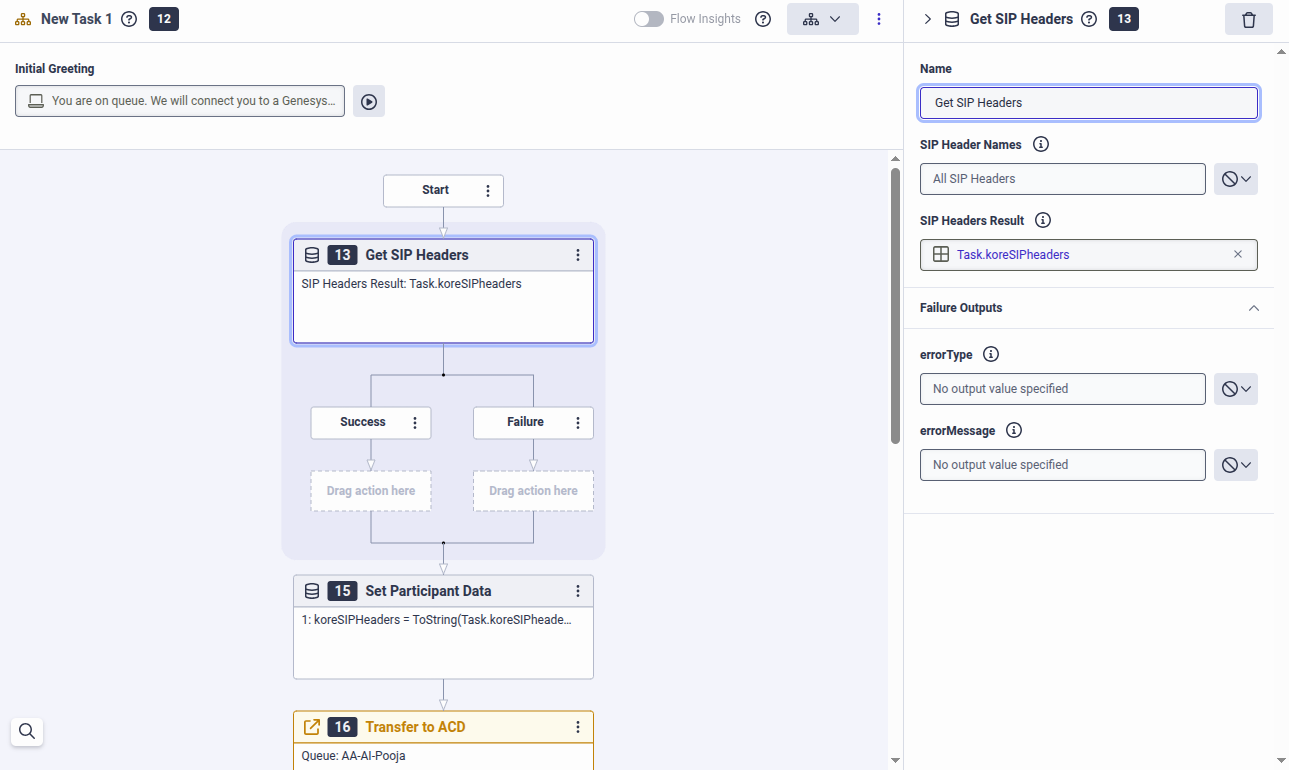Click help icon next to New Task 1
1289x770 pixels.
[129, 19]
